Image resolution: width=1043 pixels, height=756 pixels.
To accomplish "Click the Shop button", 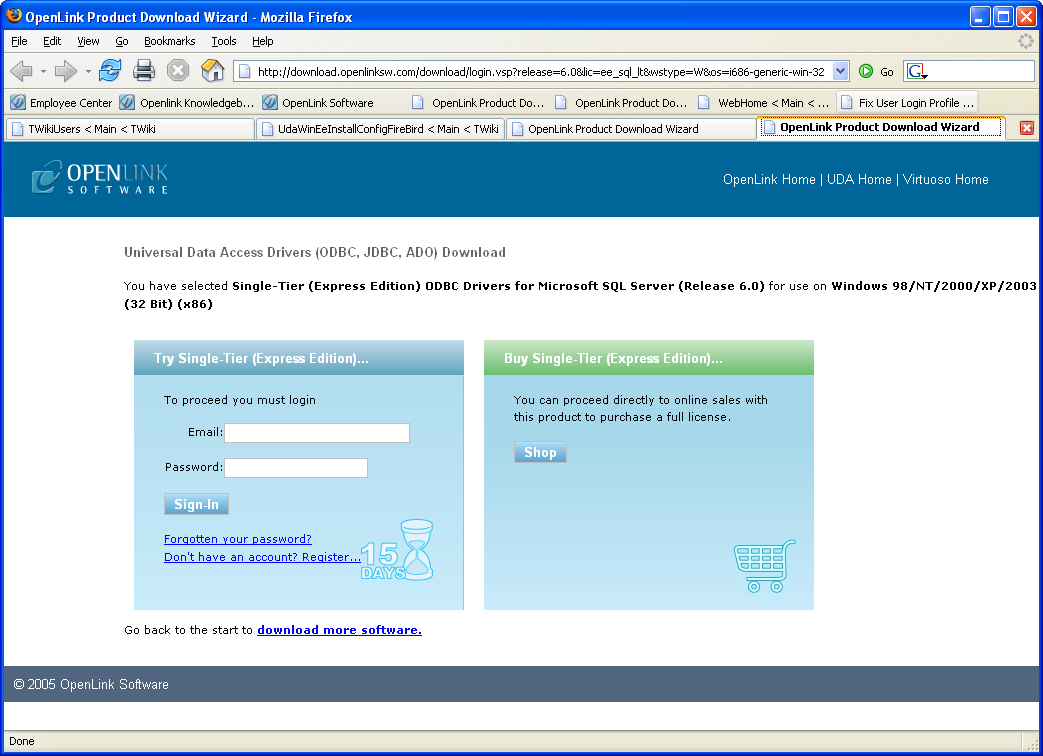I will [x=540, y=452].
